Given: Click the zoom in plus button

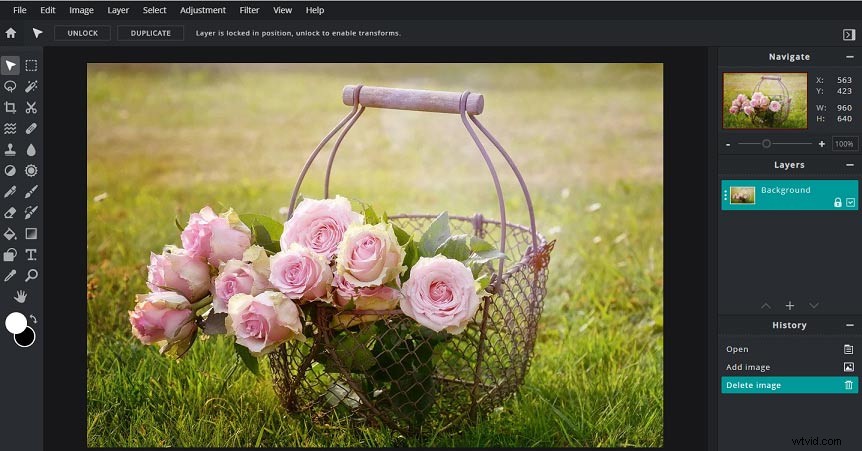Looking at the screenshot, I should (x=822, y=144).
